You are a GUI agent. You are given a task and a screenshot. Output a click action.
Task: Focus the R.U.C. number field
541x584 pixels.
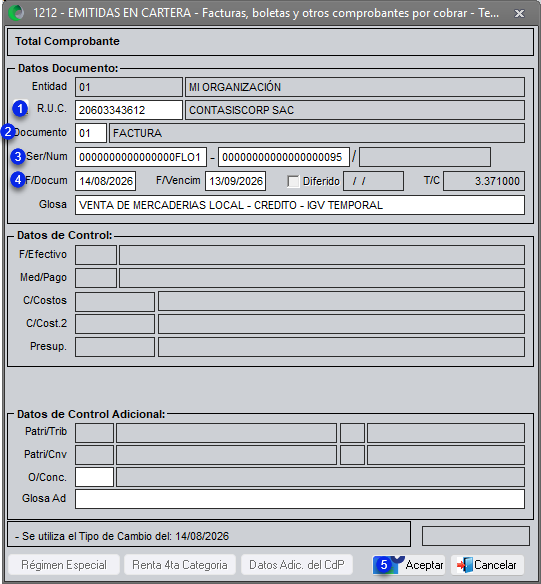pyautogui.click(x=129, y=110)
